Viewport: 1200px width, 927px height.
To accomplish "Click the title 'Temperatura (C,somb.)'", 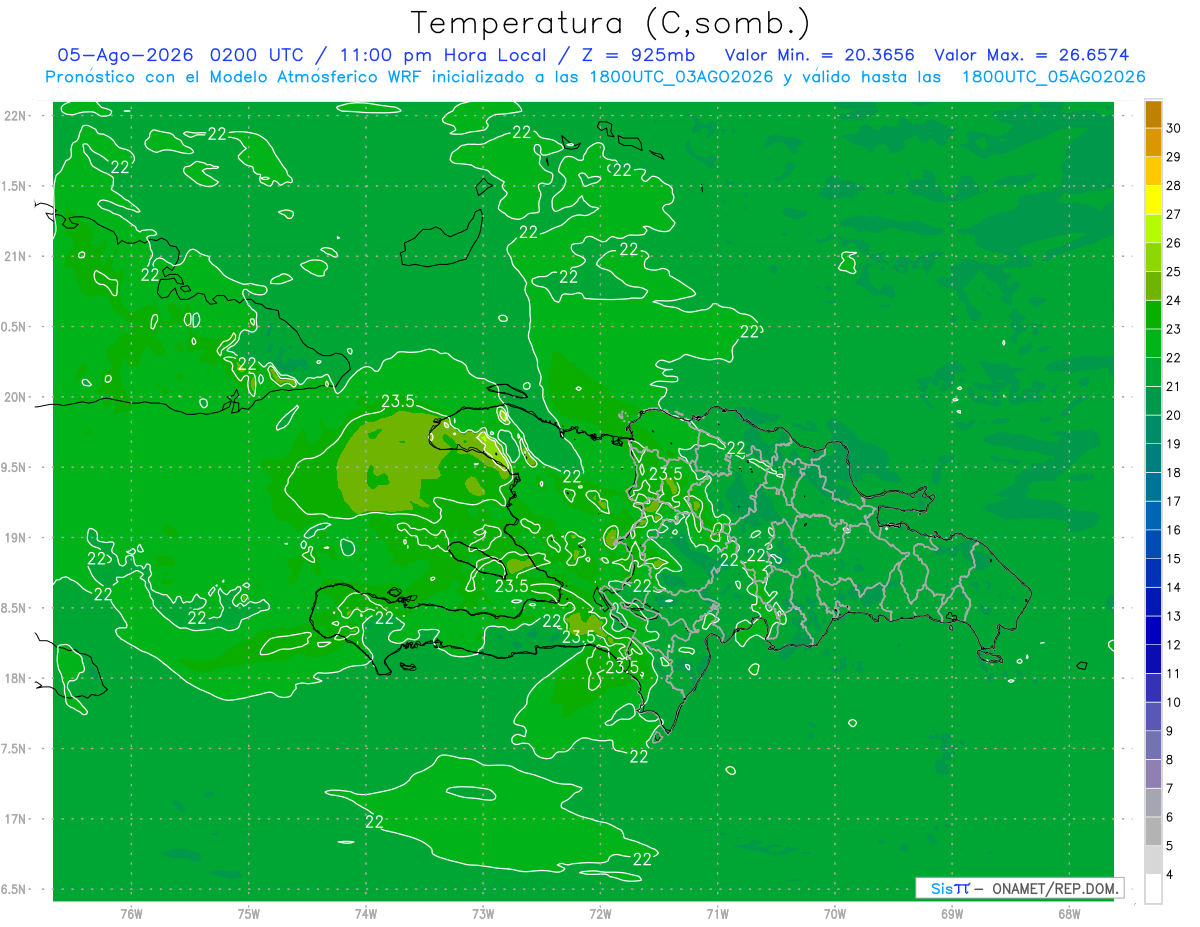I will pyautogui.click(x=611, y=22).
